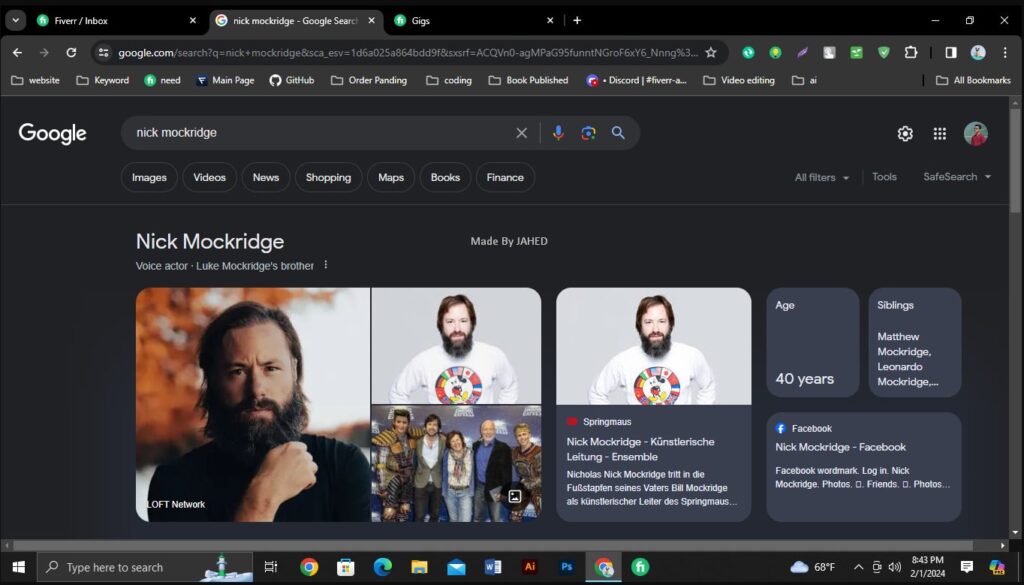Viewport: 1024px width, 585px height.
Task: Open the Age 40 years card
Action: coord(812,342)
